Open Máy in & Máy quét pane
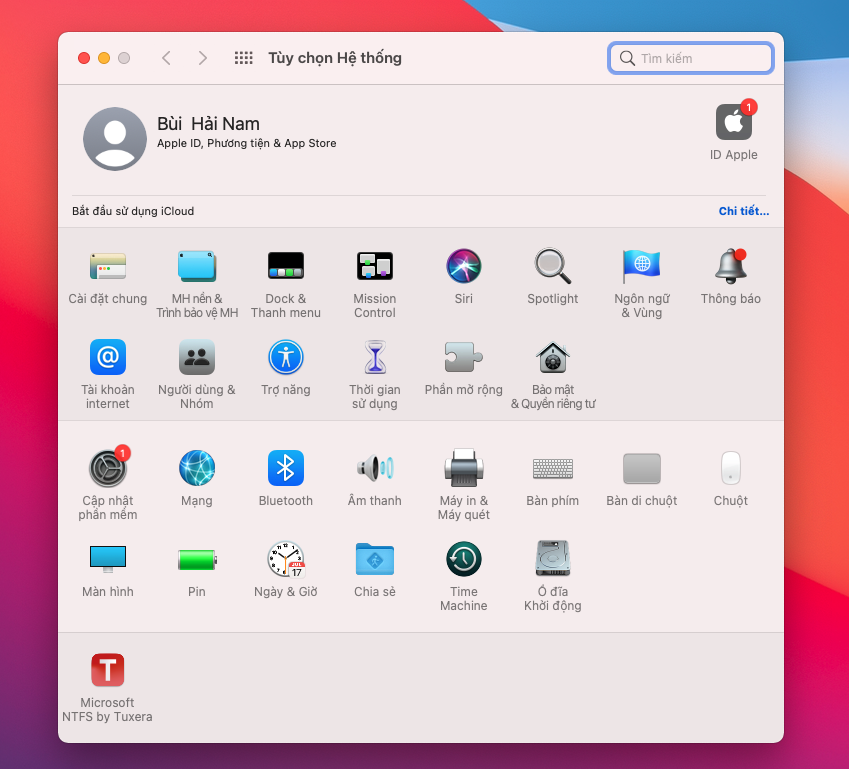The width and height of the screenshot is (849, 769). pyautogui.click(x=463, y=468)
